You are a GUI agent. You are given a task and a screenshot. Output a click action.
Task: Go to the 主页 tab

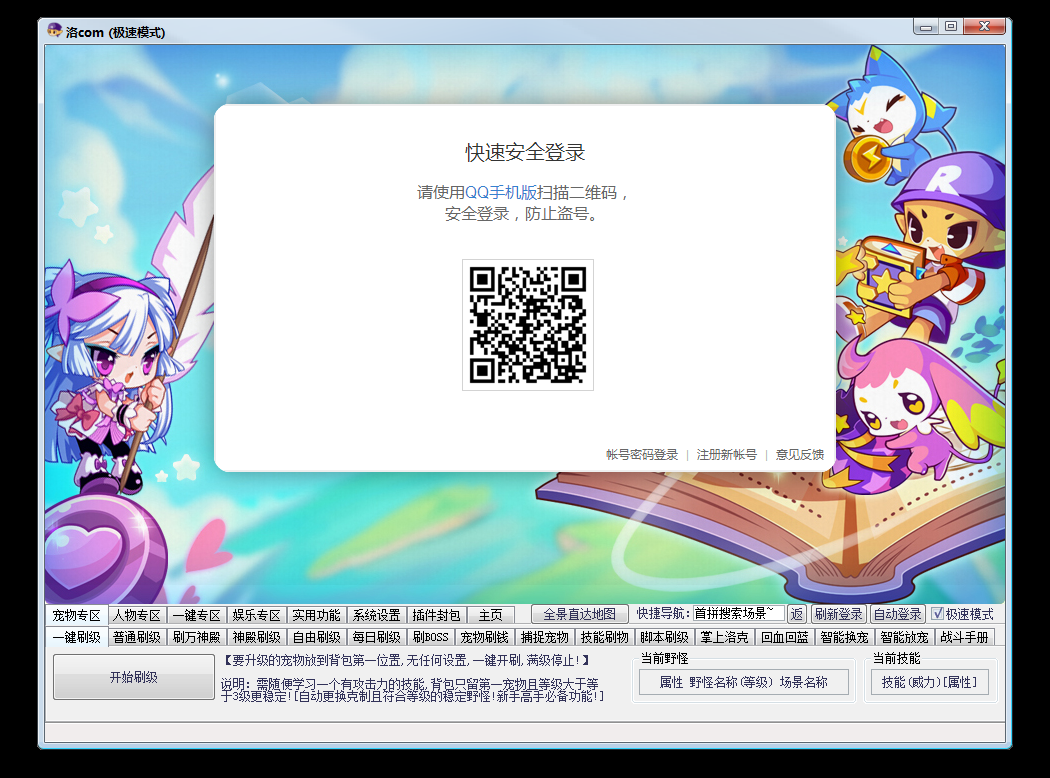point(490,615)
